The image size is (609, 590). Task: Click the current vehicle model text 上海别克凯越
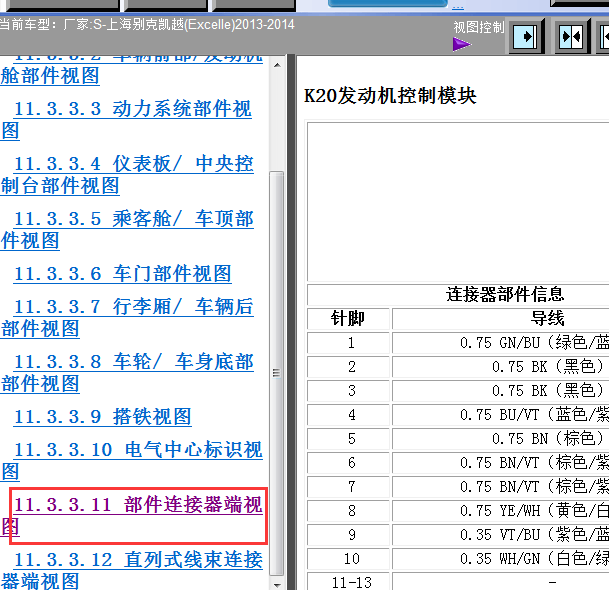click(144, 25)
